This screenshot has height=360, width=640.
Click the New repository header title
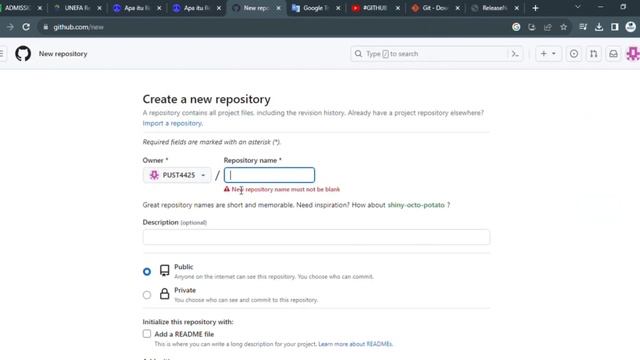coord(63,54)
